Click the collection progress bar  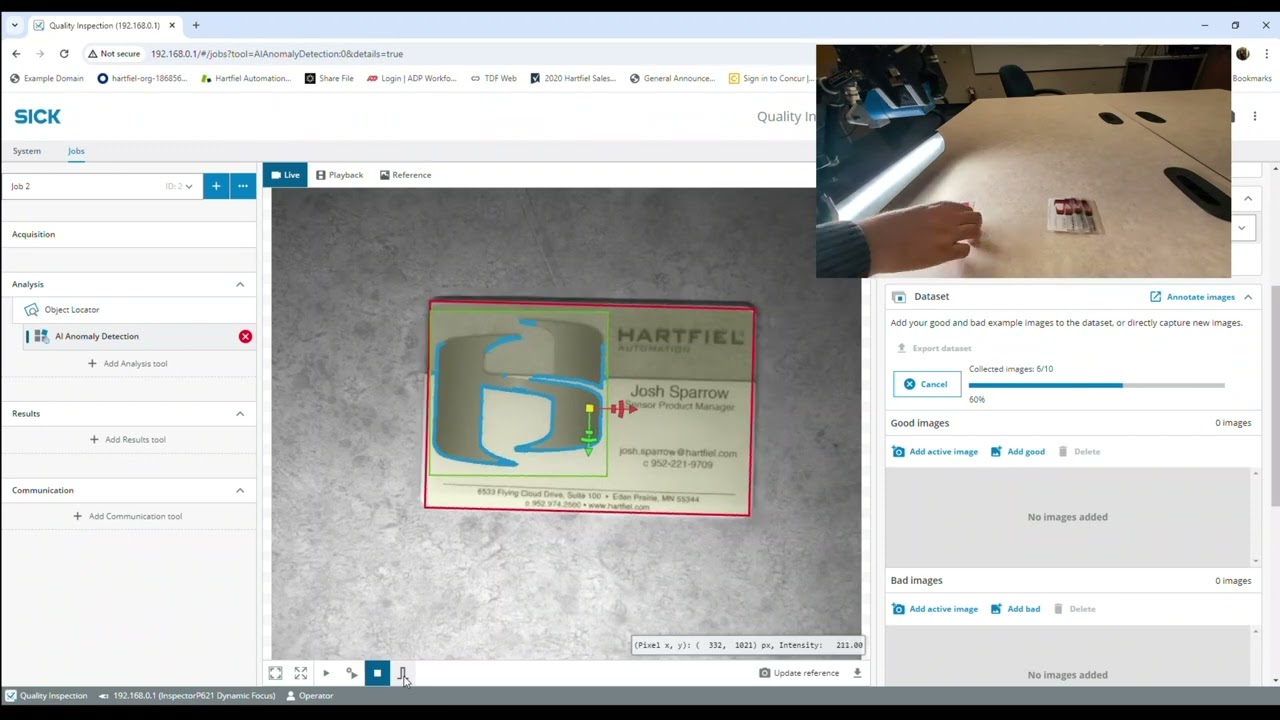(1096, 385)
